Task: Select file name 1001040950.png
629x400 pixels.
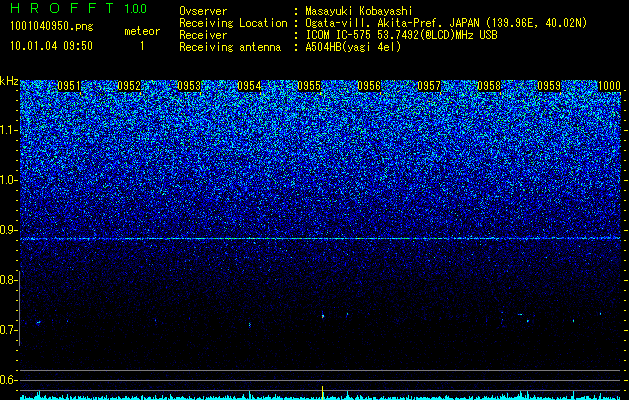Action: click(52, 27)
